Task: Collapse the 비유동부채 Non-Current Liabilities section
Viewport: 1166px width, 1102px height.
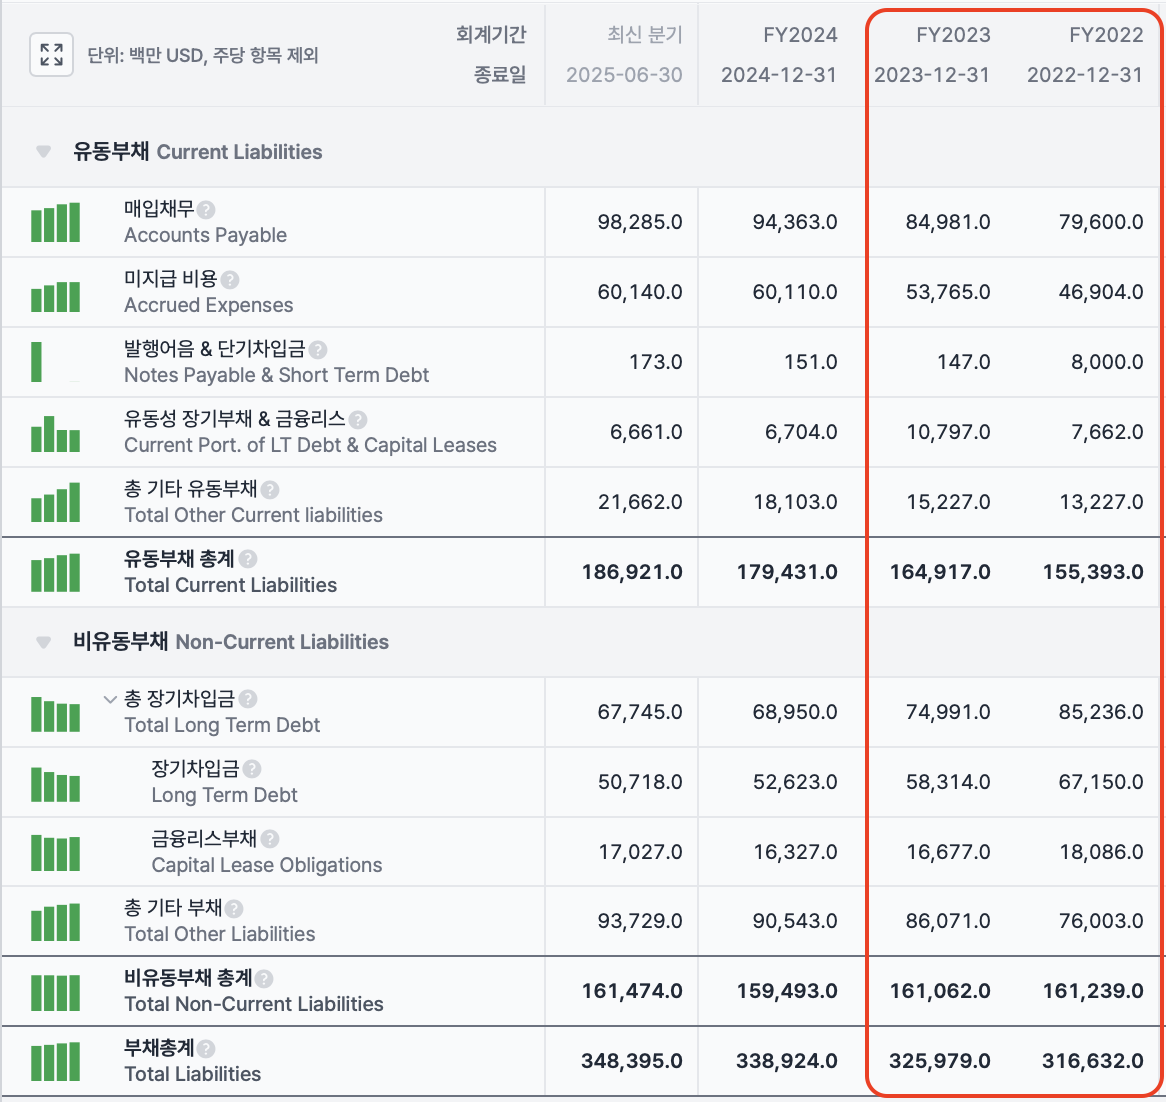Action: (43, 642)
